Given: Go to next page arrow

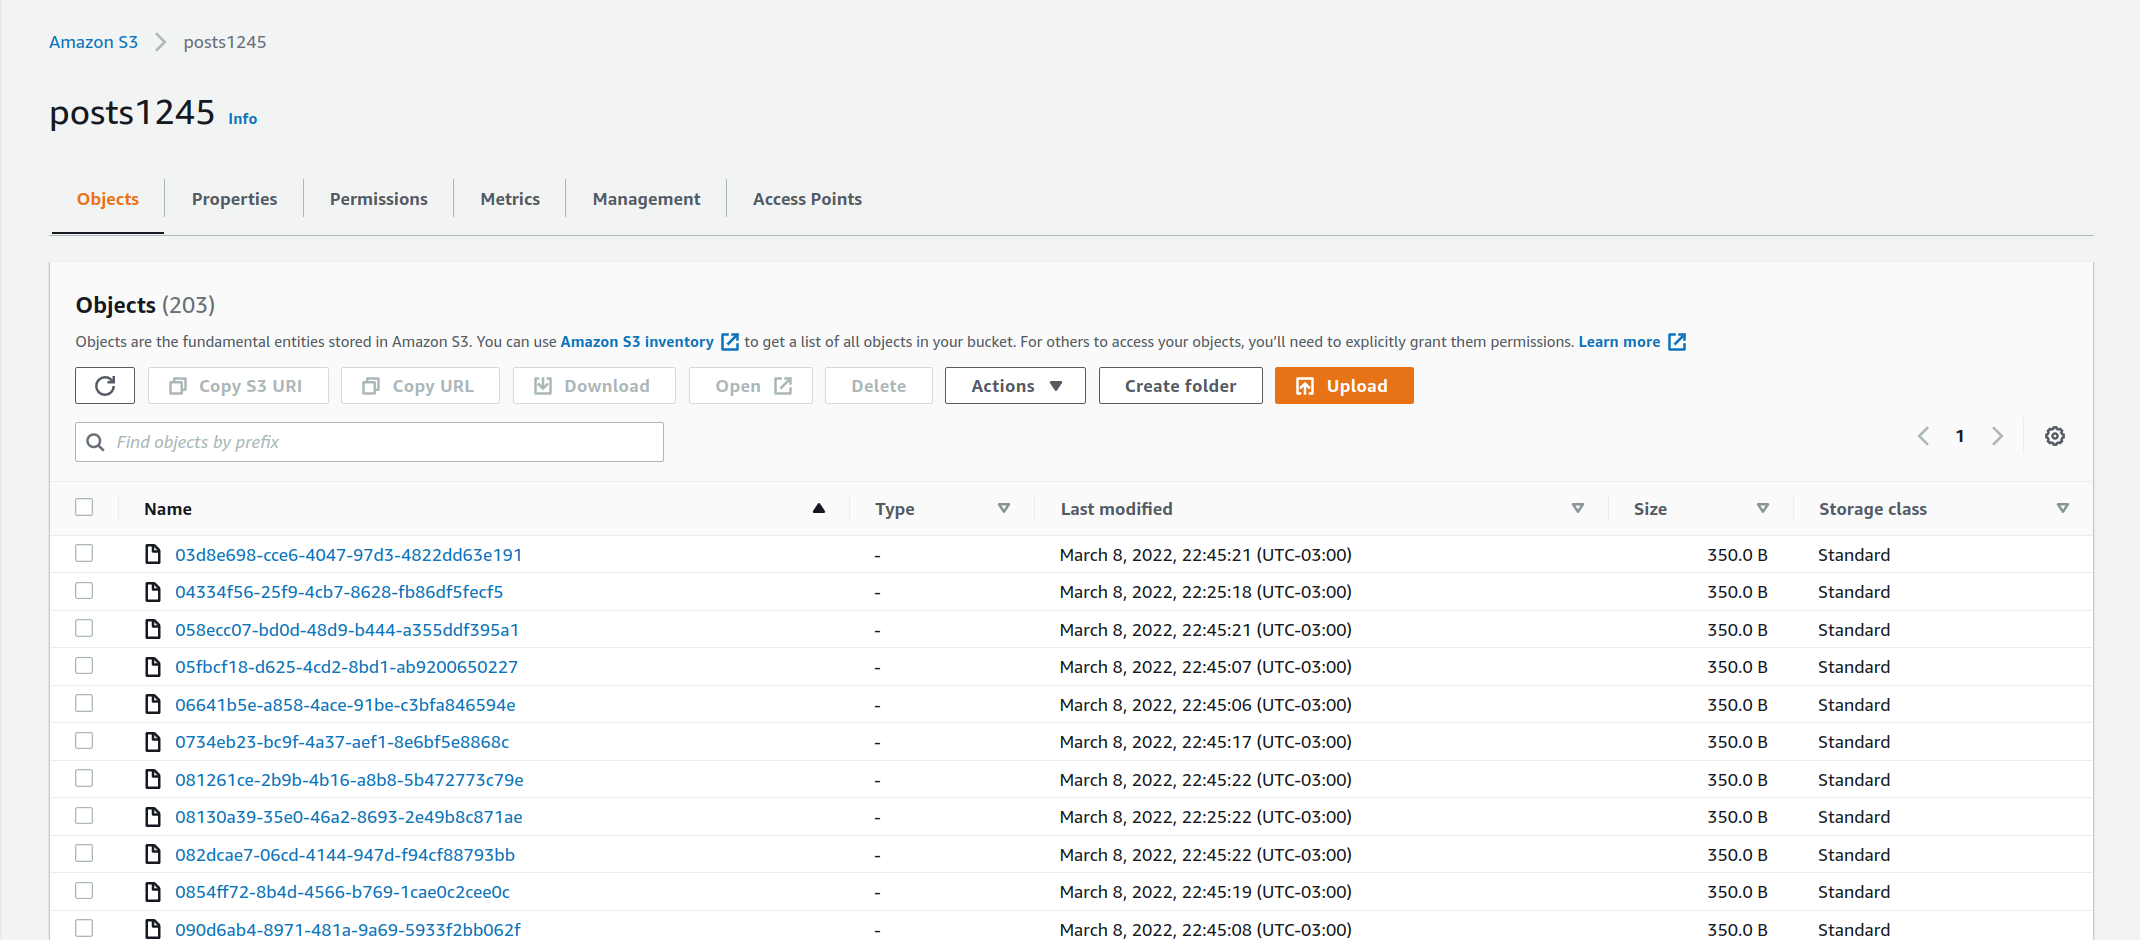Looking at the screenshot, I should pyautogui.click(x=1997, y=436).
